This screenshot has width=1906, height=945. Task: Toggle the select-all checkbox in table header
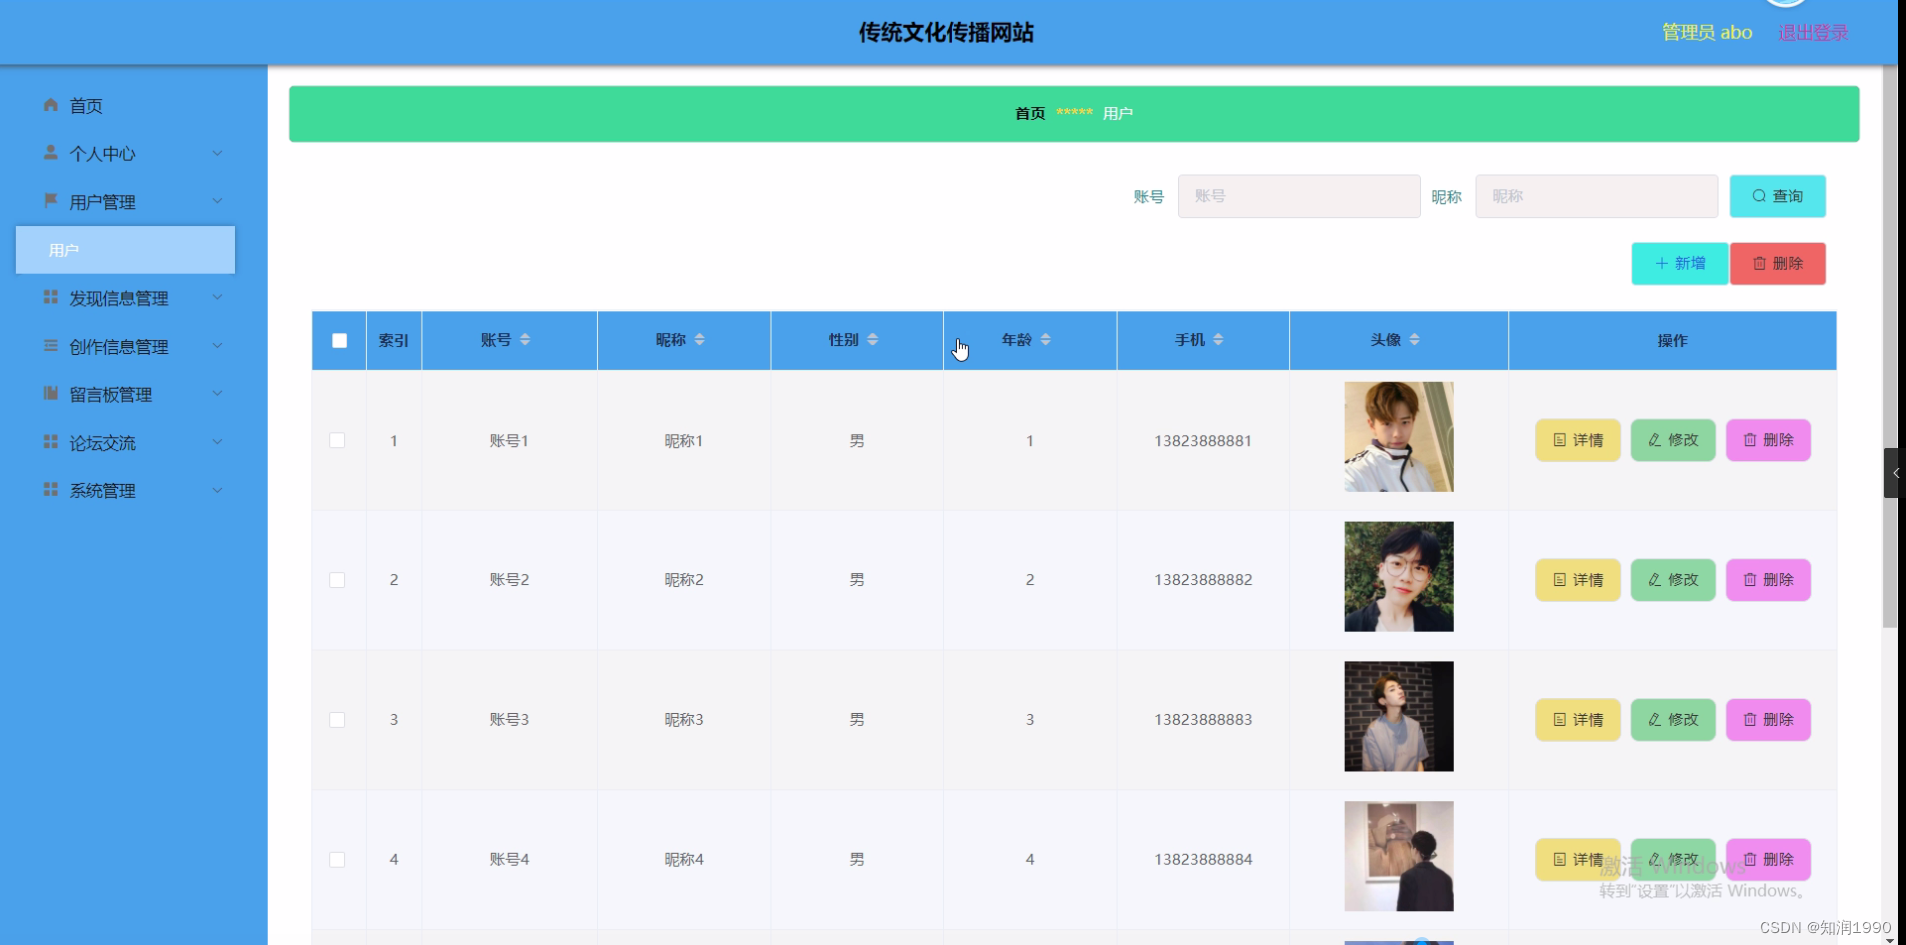tap(338, 340)
